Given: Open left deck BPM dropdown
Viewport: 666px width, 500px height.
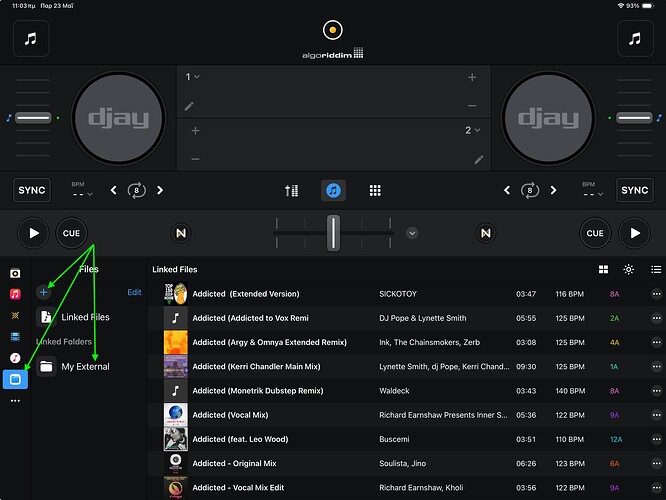Looking at the screenshot, I should (x=82, y=190).
